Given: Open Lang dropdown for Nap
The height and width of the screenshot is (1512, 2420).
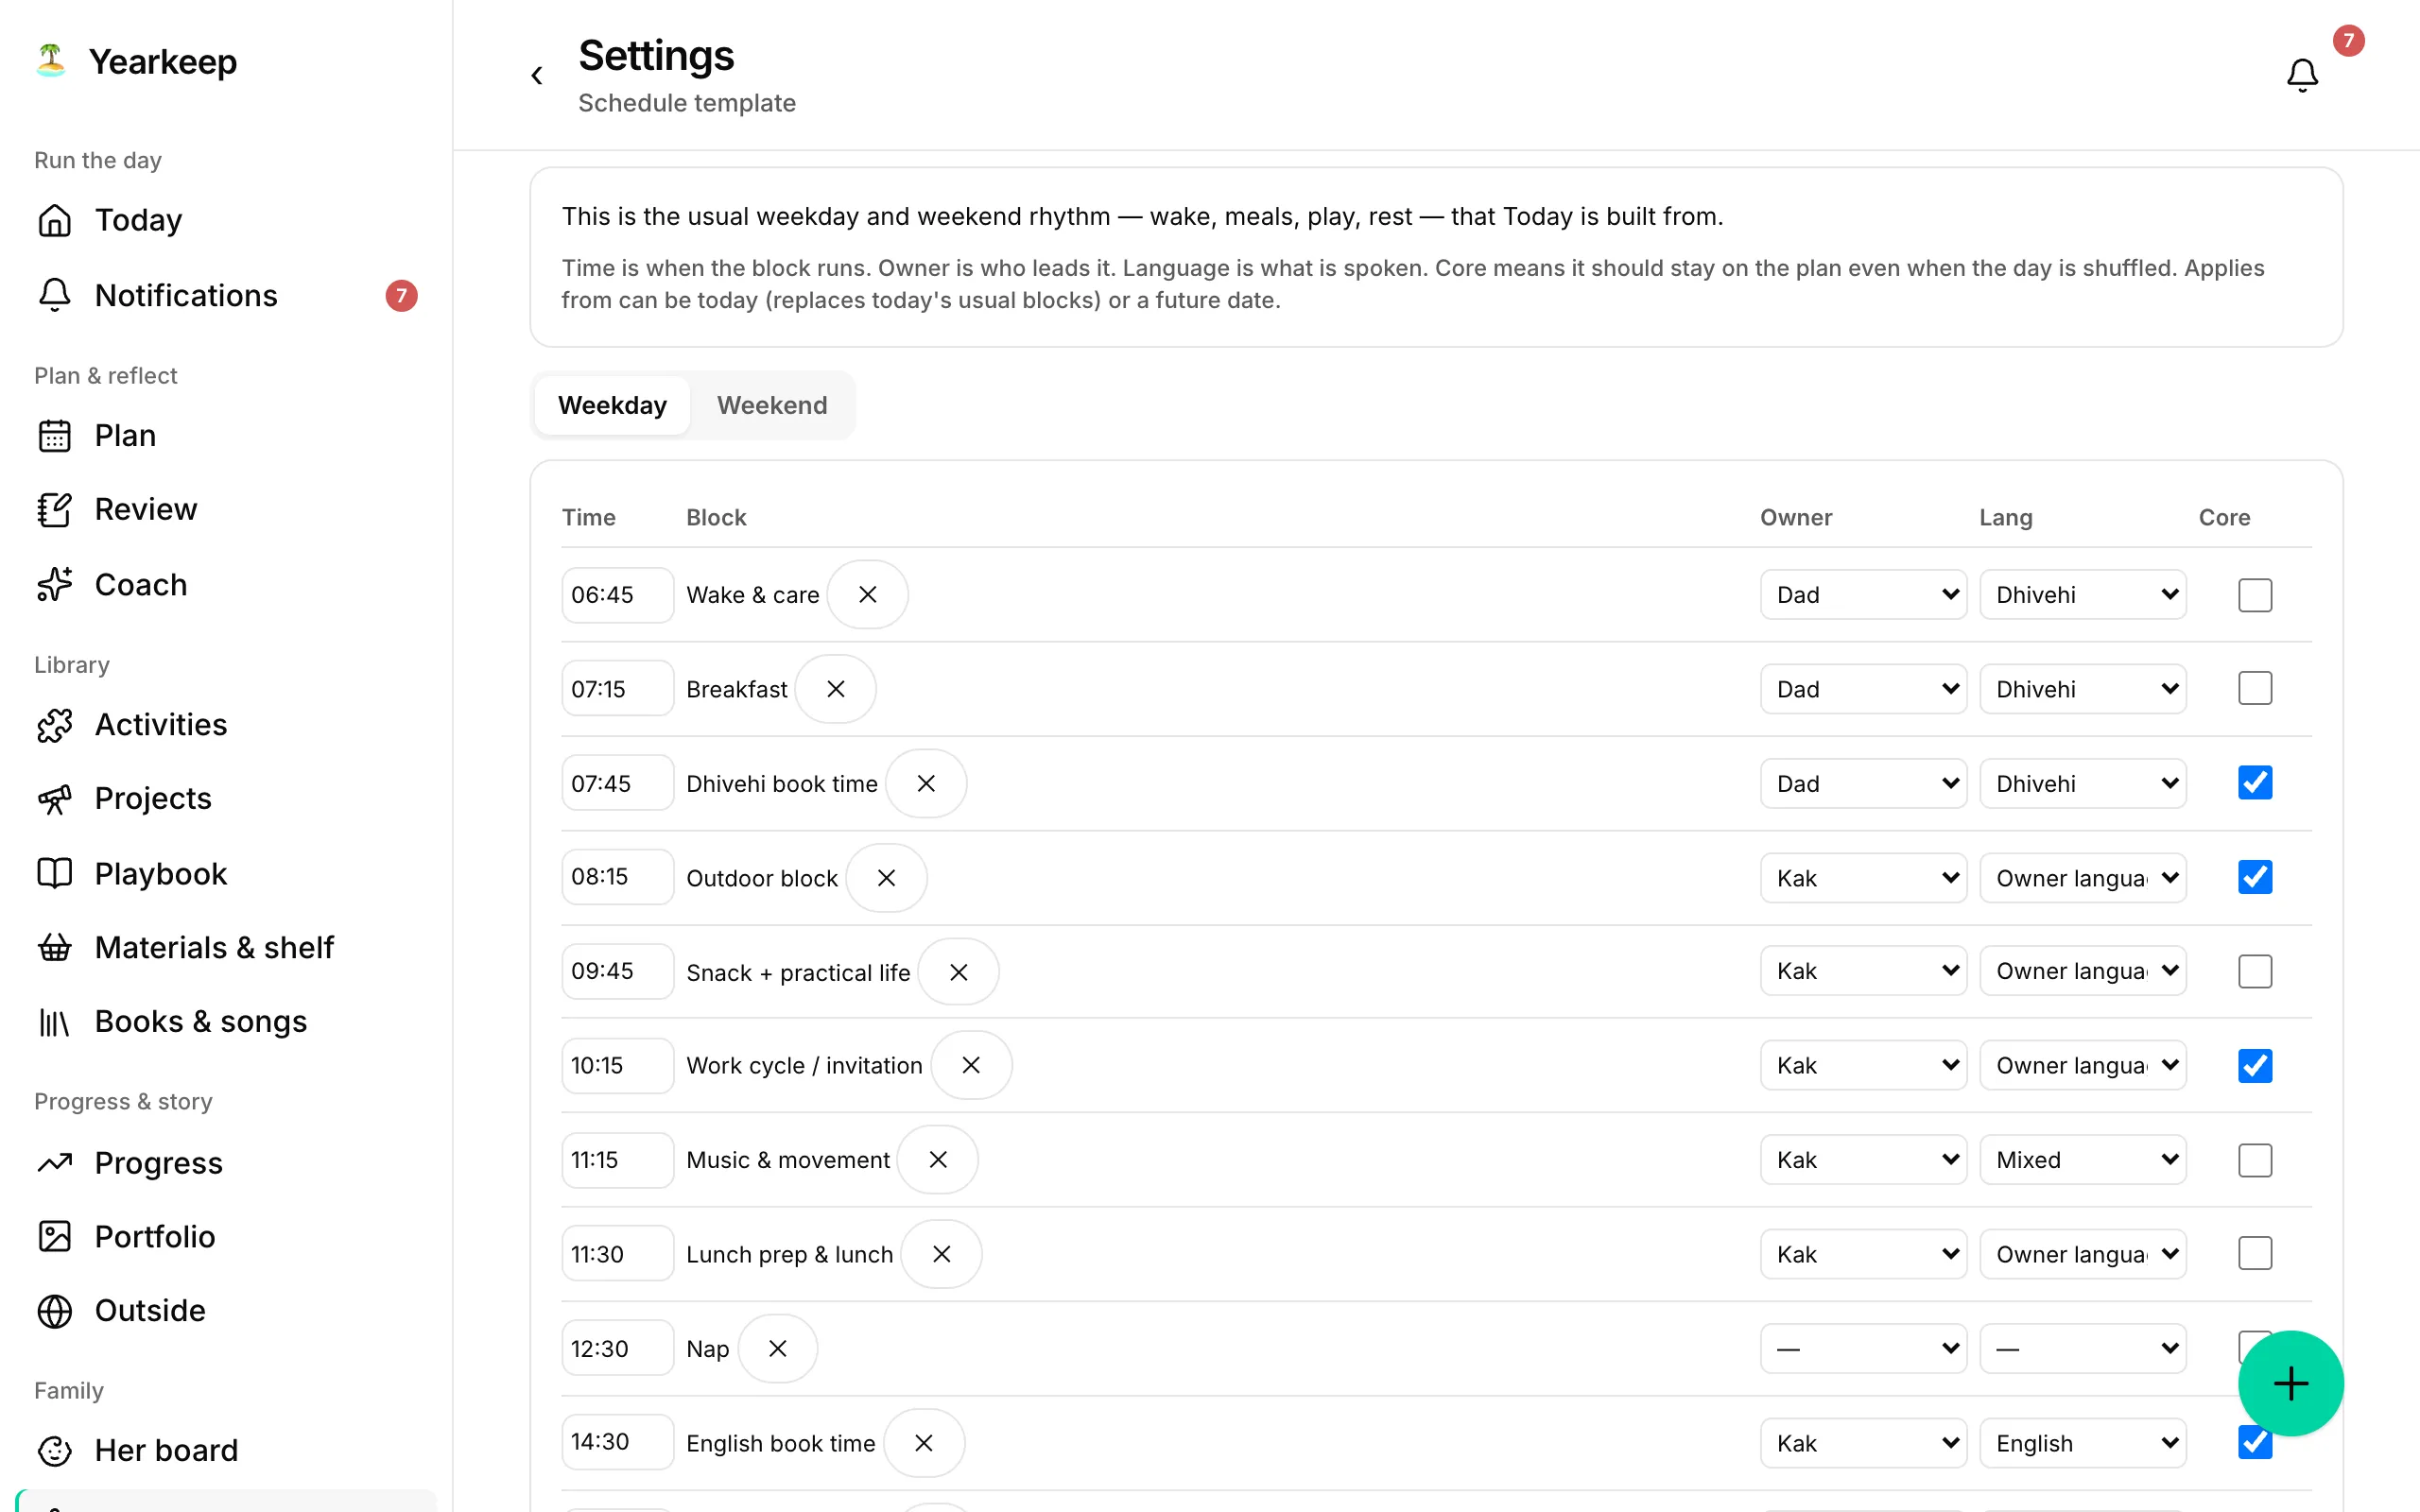Looking at the screenshot, I should 2082,1349.
